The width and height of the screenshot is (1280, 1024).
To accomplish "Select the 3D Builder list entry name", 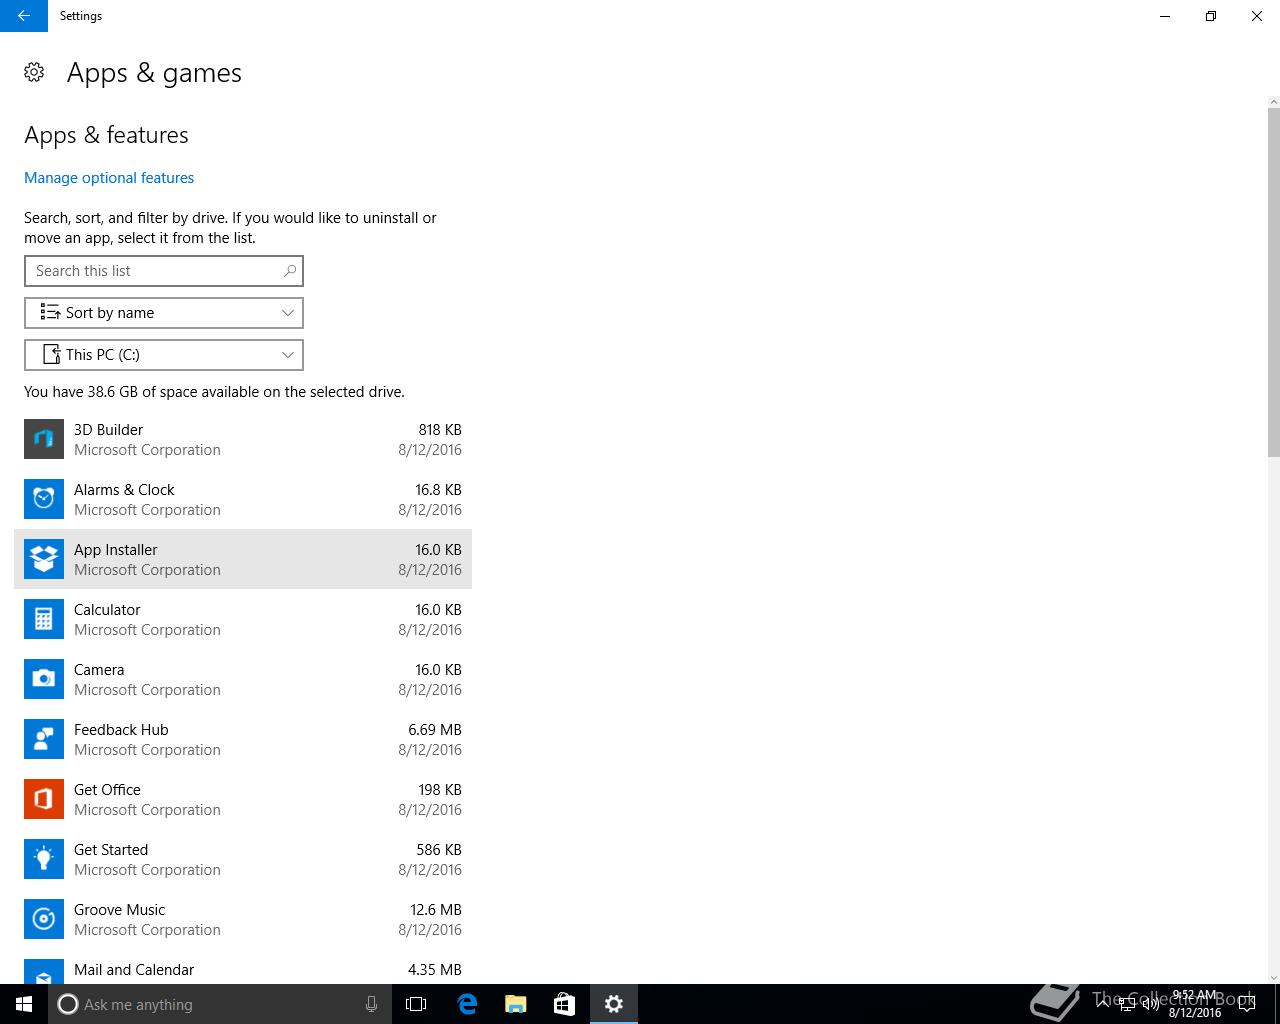I will click(108, 430).
